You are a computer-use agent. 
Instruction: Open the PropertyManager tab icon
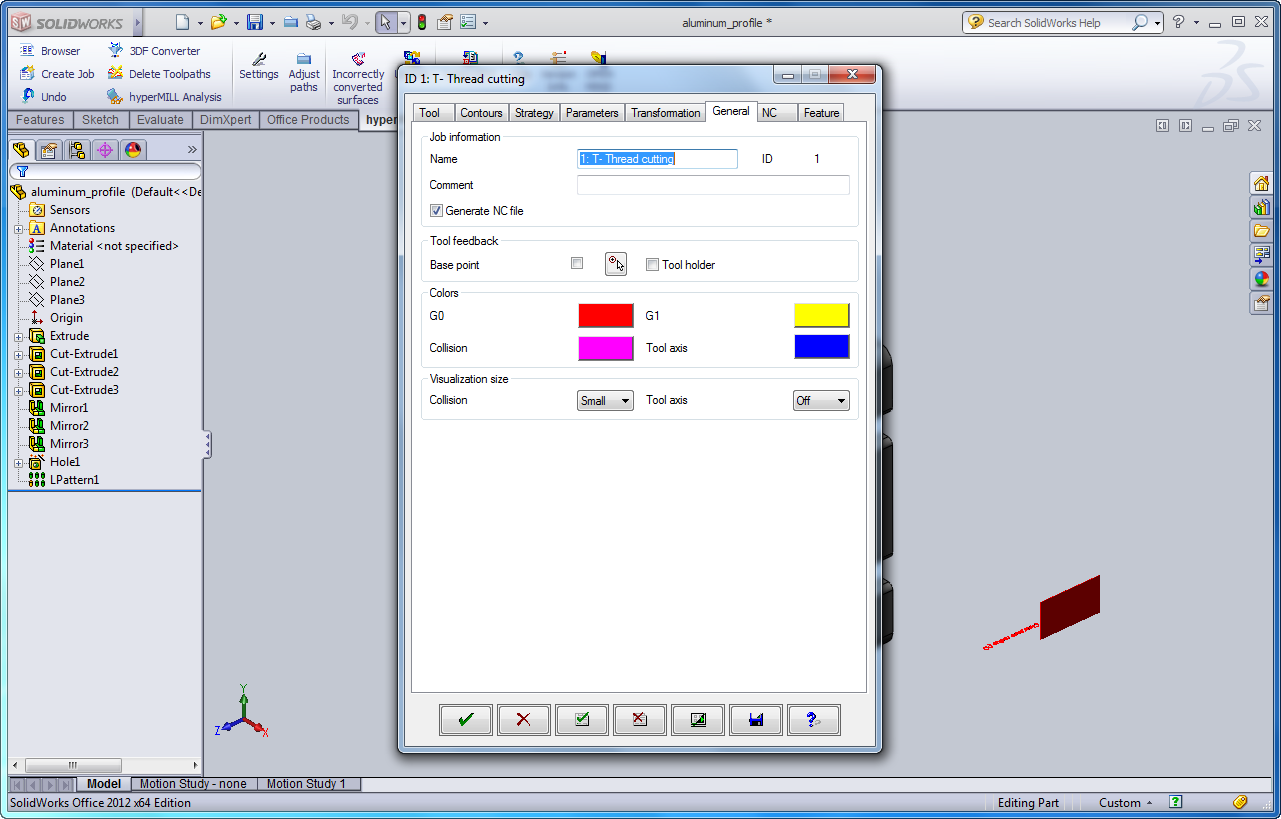tap(49, 150)
